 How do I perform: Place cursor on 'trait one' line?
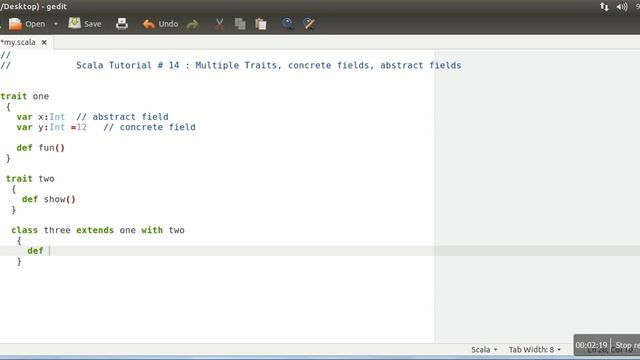24,96
